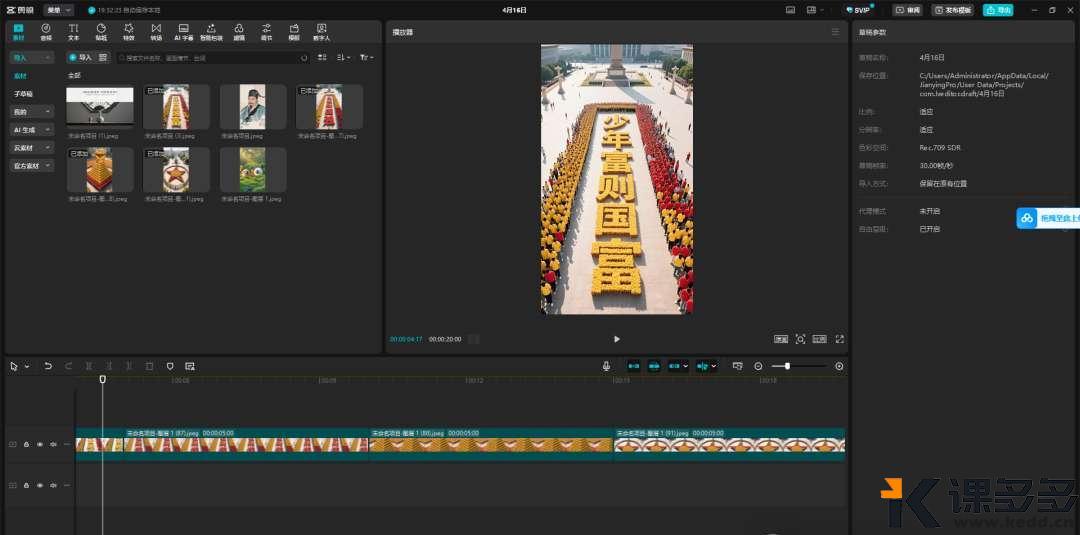The image size is (1080, 535).
Task: Click the zoom-in plus icon on timeline
Action: pyautogui.click(x=839, y=366)
